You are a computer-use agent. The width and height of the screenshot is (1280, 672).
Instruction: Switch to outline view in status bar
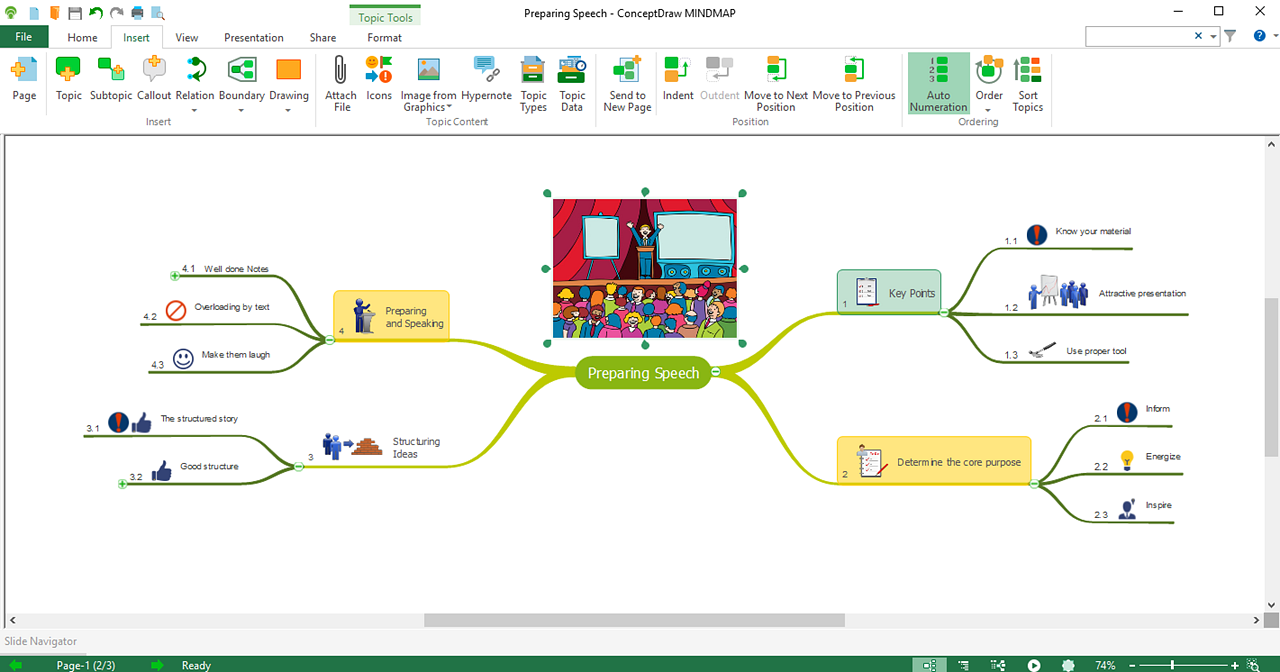pyautogui.click(x=963, y=665)
